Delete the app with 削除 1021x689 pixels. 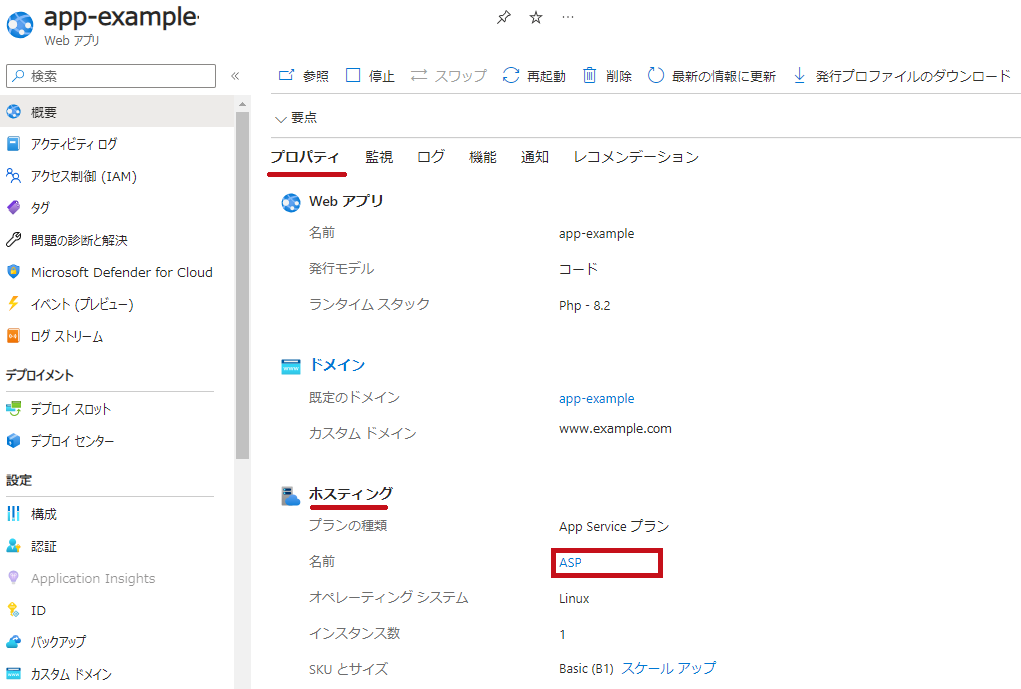tap(607, 76)
